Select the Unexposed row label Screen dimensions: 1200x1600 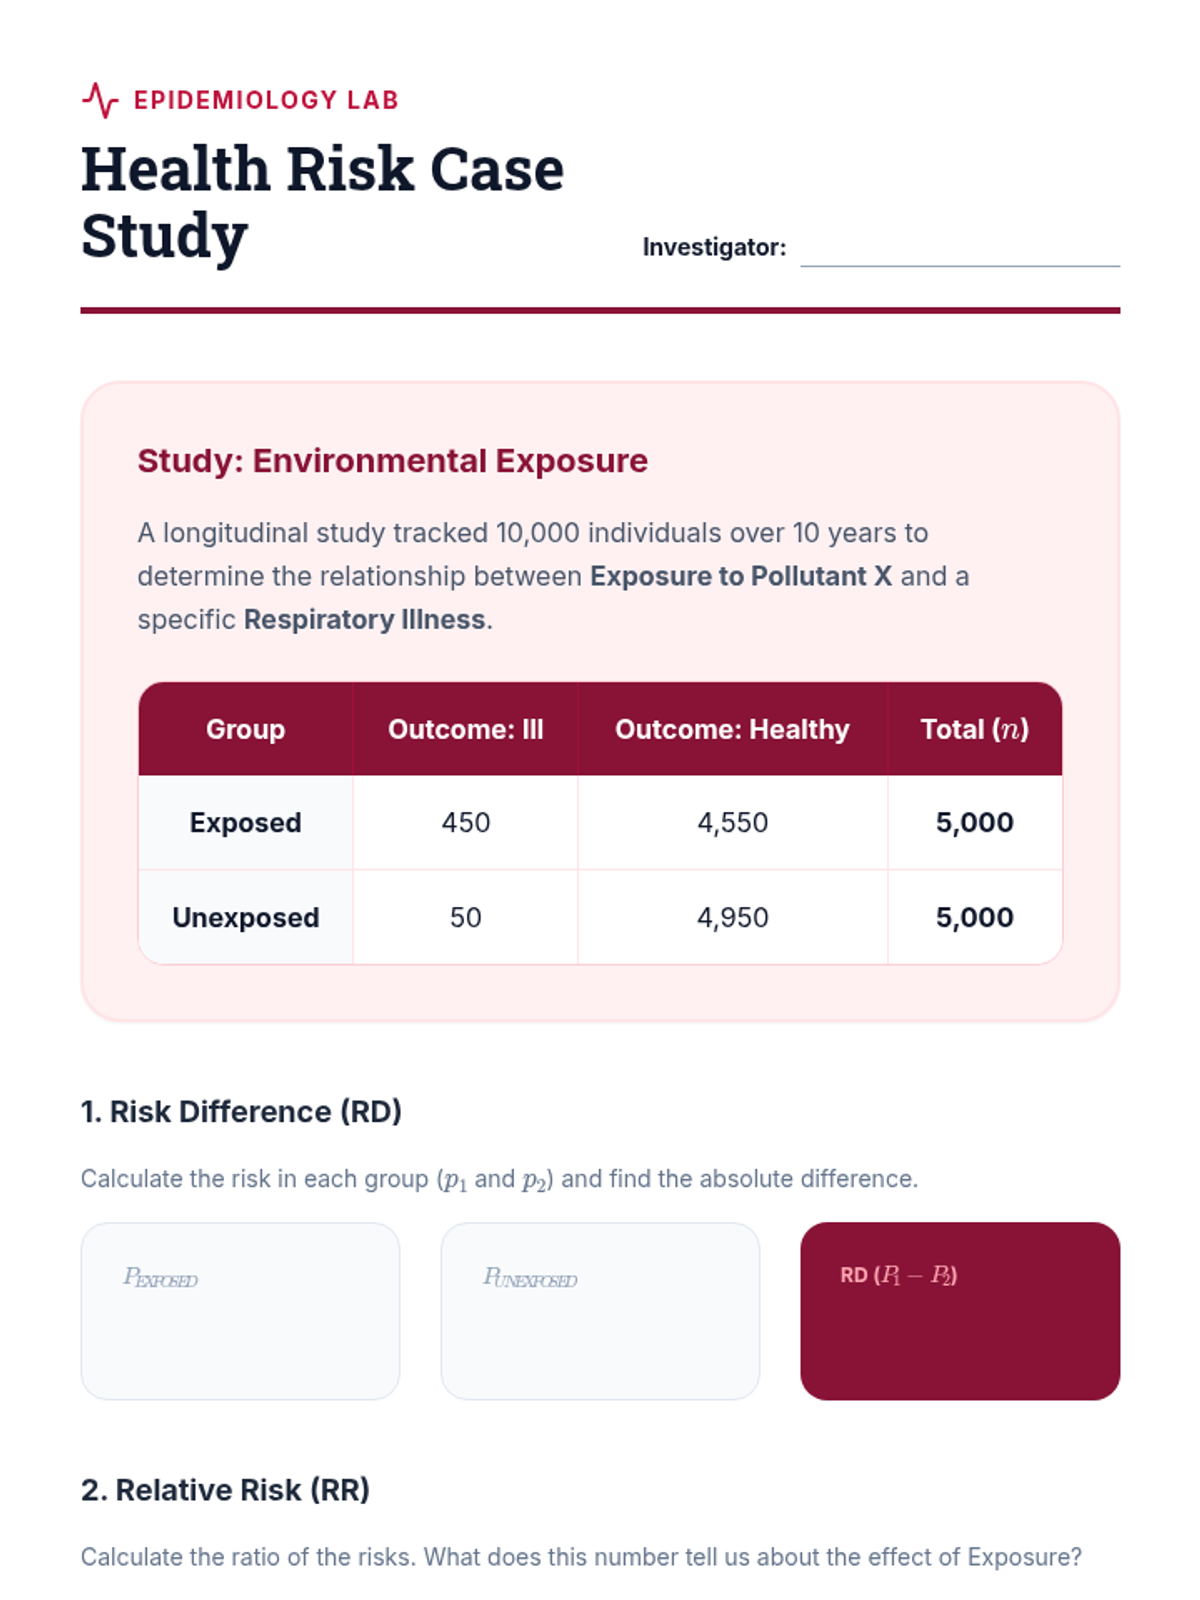245,917
